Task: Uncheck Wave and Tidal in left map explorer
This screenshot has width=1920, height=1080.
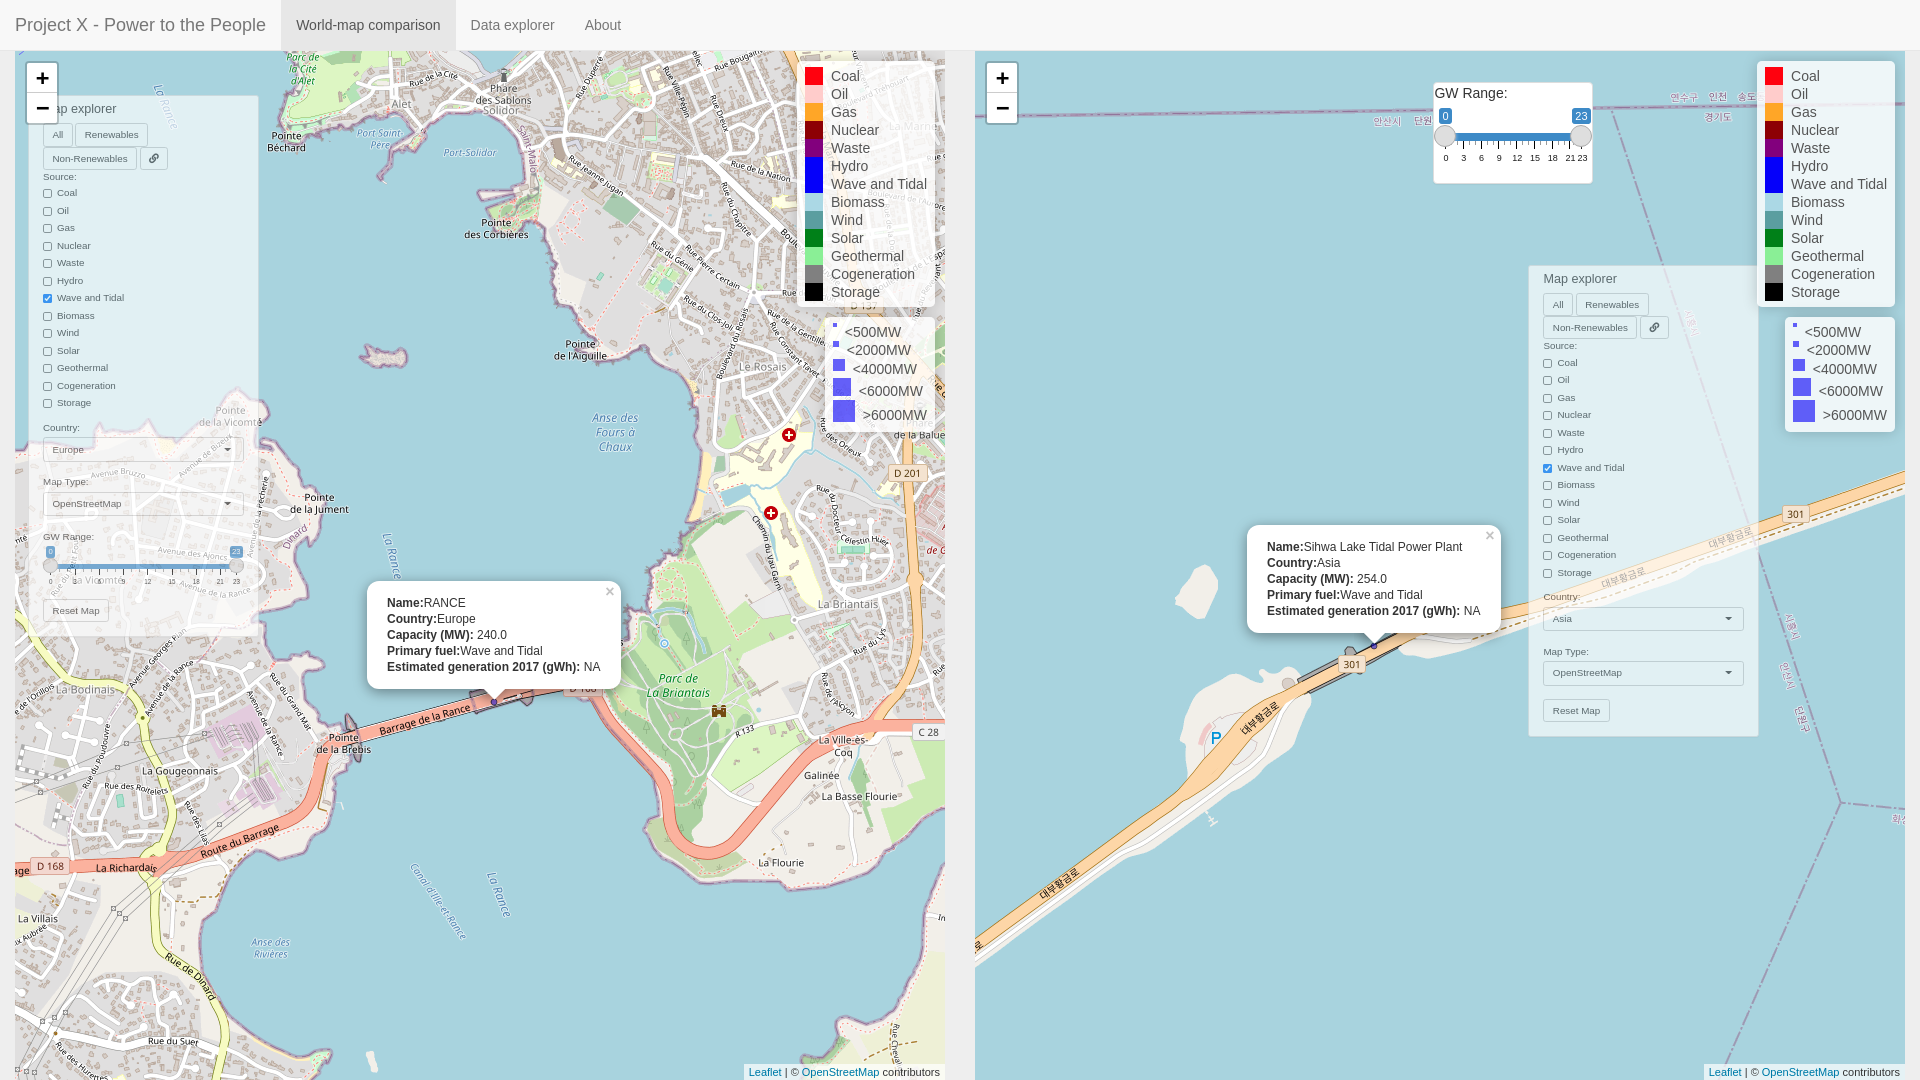Action: (x=47, y=299)
